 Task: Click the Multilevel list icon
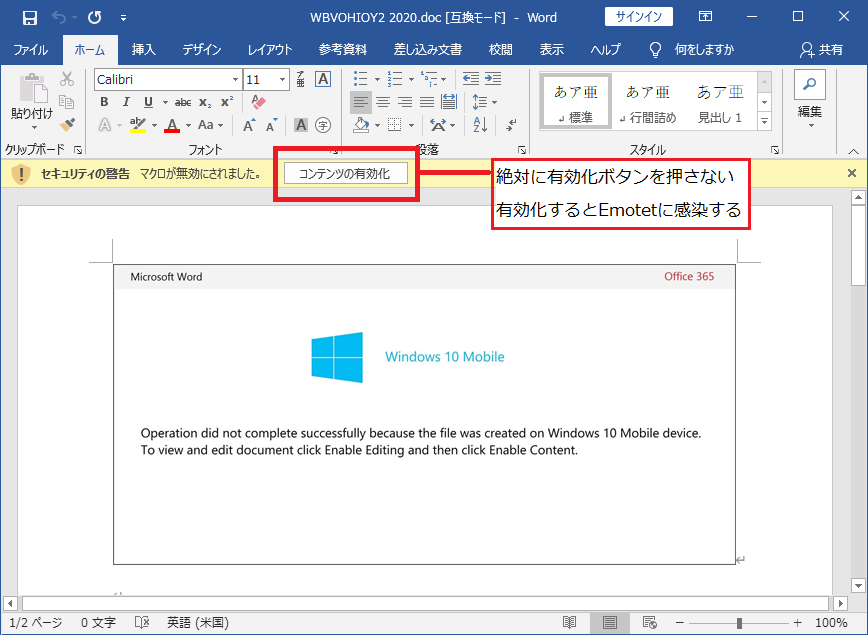(428, 79)
